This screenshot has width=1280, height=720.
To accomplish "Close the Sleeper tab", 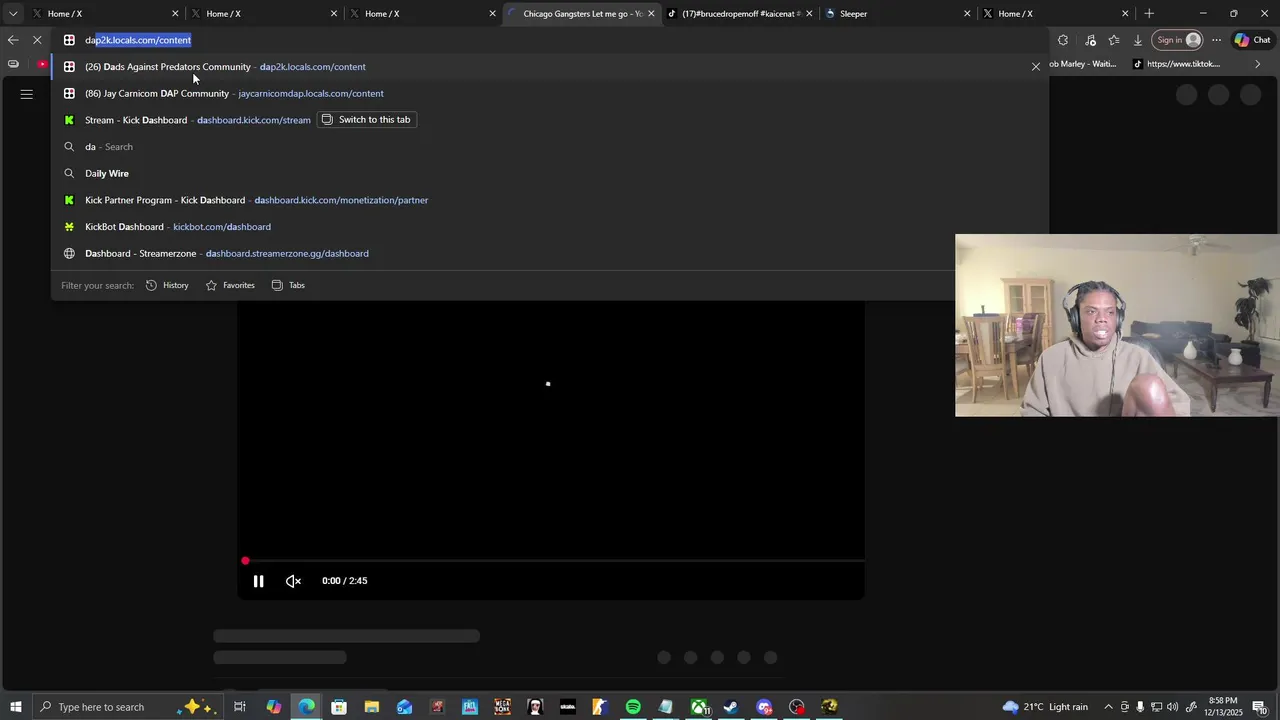I will (x=967, y=14).
